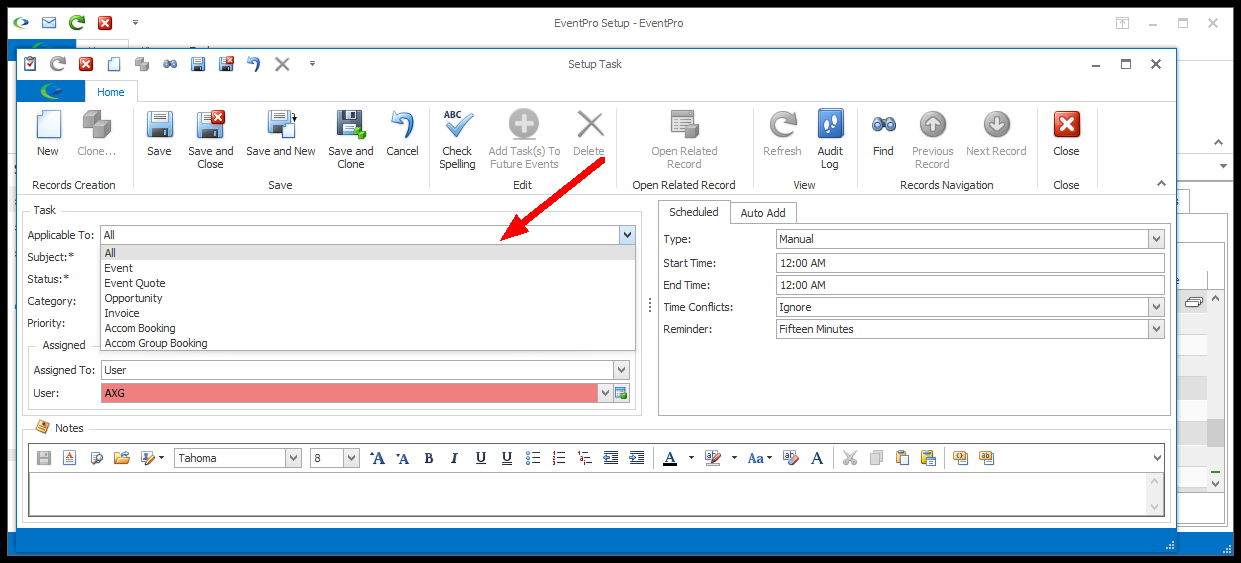1241x563 pixels.
Task: Open the Reminder Fifteen Minutes dropdown
Action: tap(1156, 329)
